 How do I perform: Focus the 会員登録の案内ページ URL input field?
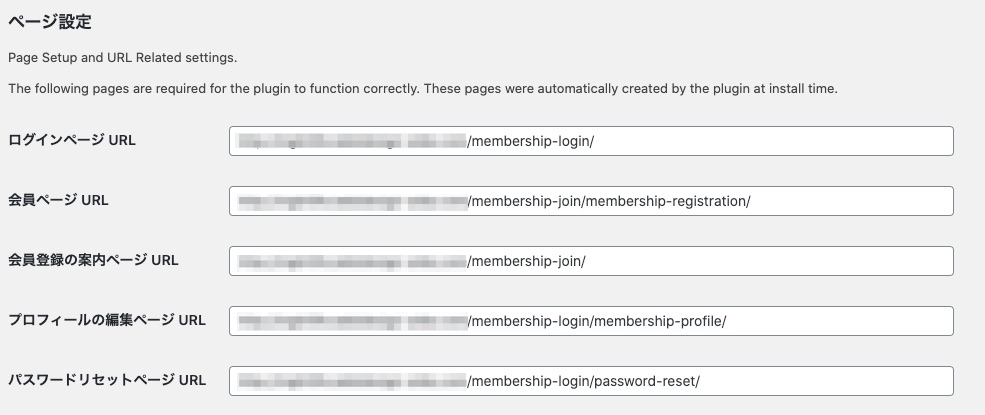point(591,261)
